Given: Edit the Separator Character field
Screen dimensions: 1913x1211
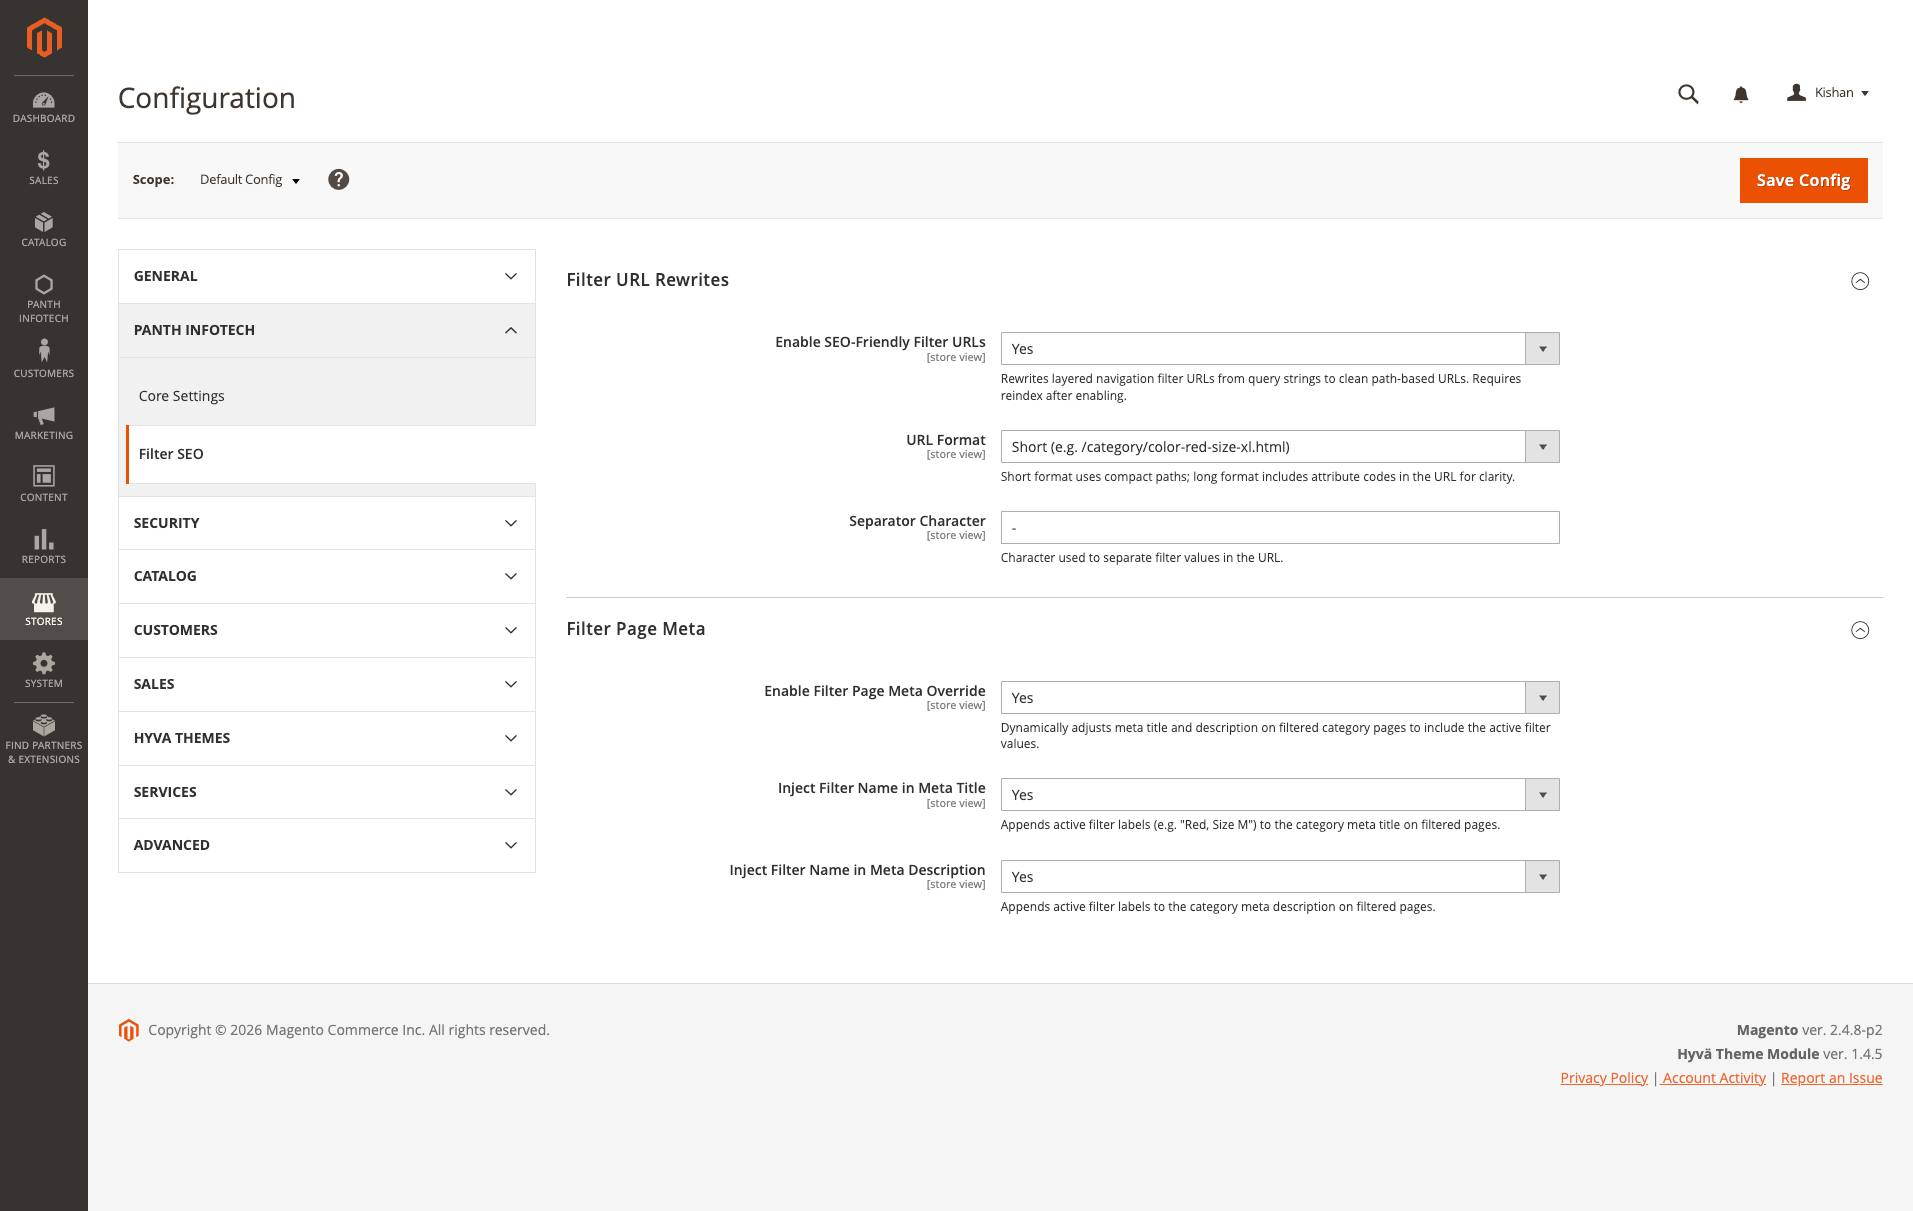Looking at the screenshot, I should click(x=1280, y=527).
